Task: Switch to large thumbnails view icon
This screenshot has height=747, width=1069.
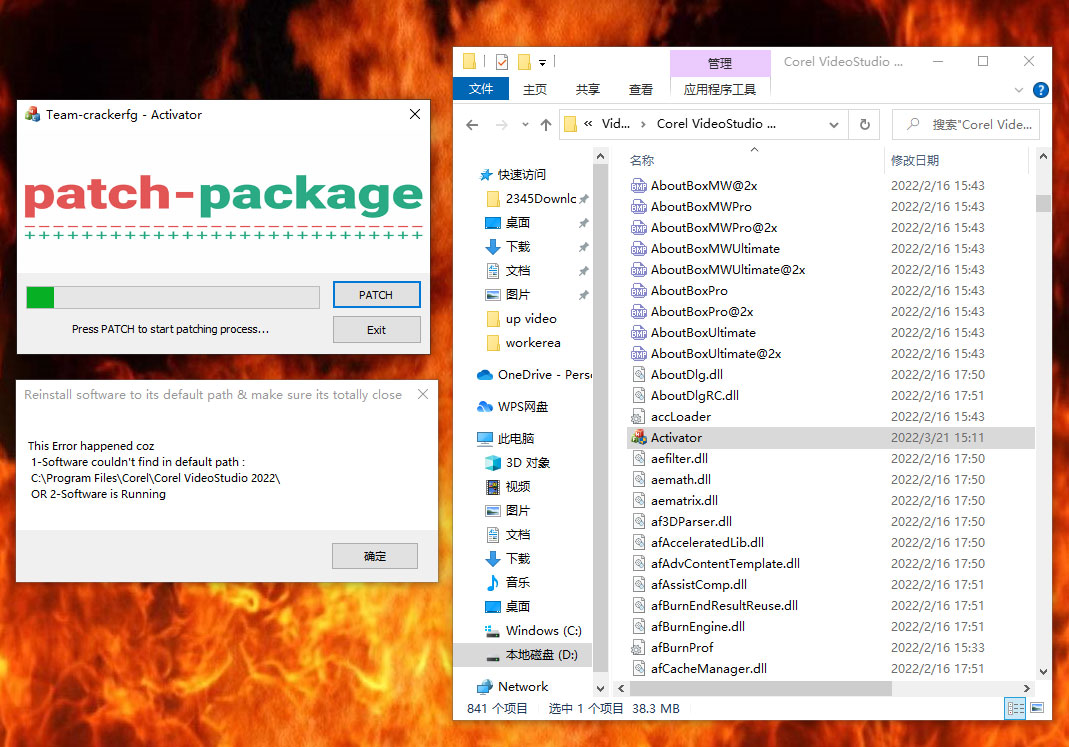Action: pyautogui.click(x=1037, y=708)
